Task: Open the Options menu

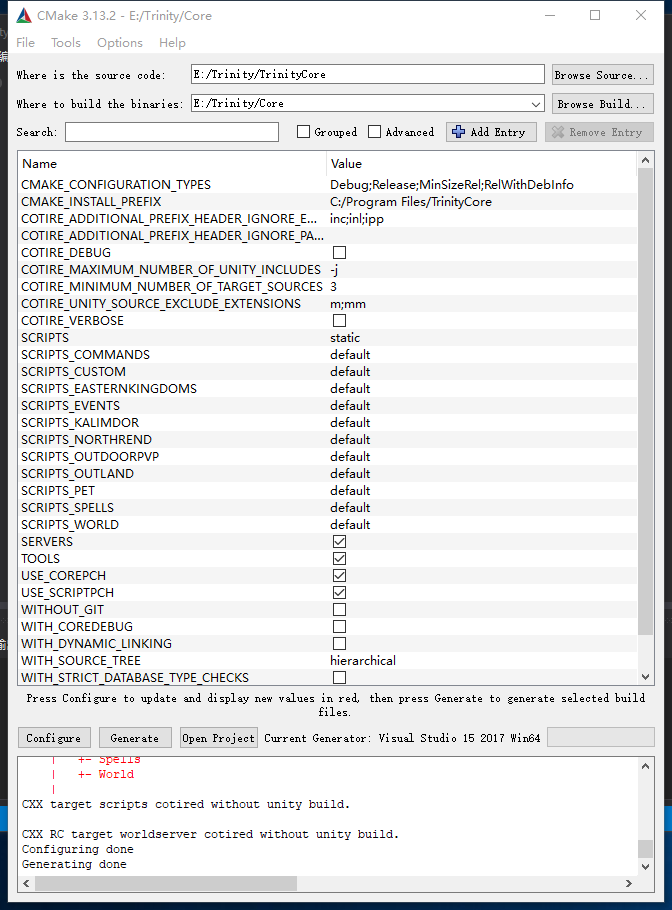Action: pos(120,43)
